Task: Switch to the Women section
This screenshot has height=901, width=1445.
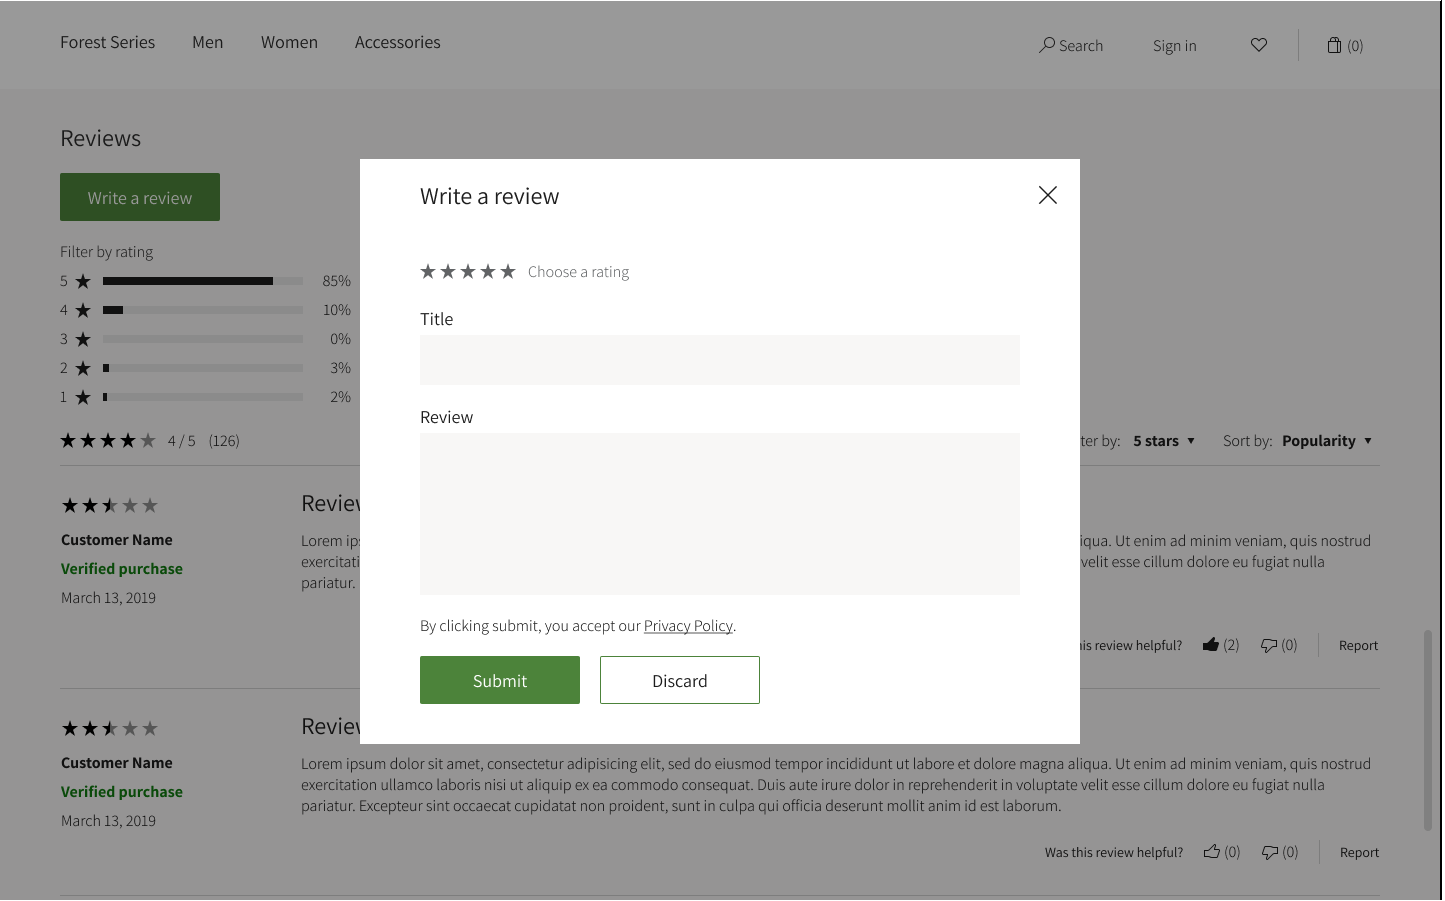Action: [x=289, y=42]
